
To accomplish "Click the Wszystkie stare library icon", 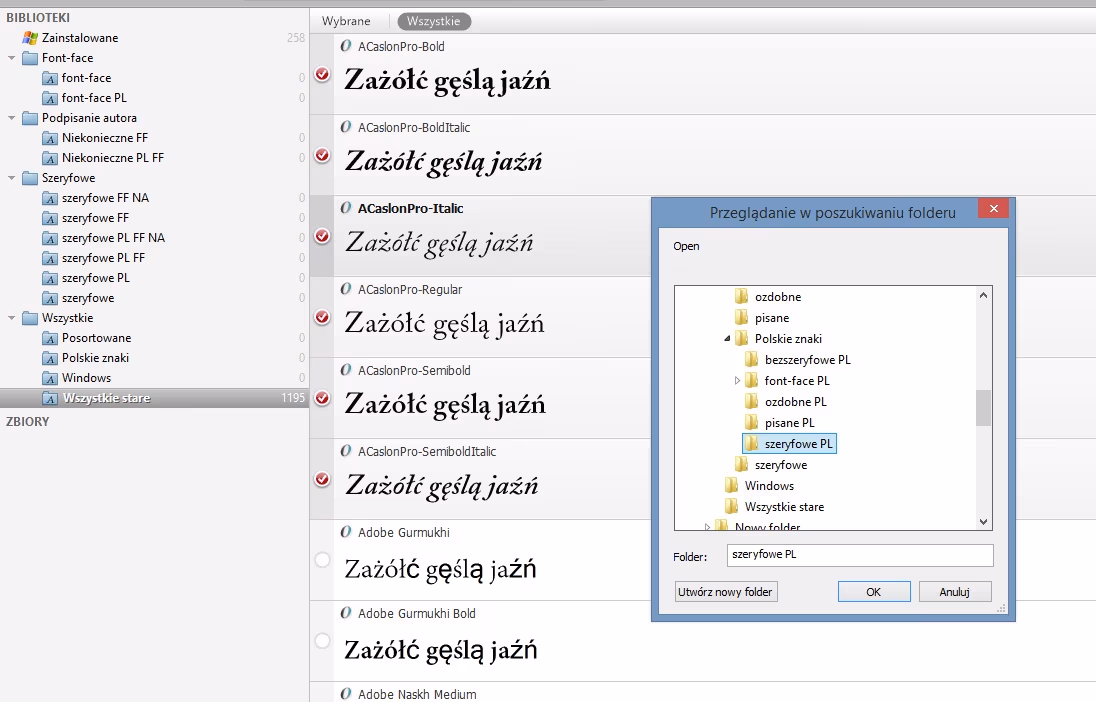I will (x=50, y=399).
